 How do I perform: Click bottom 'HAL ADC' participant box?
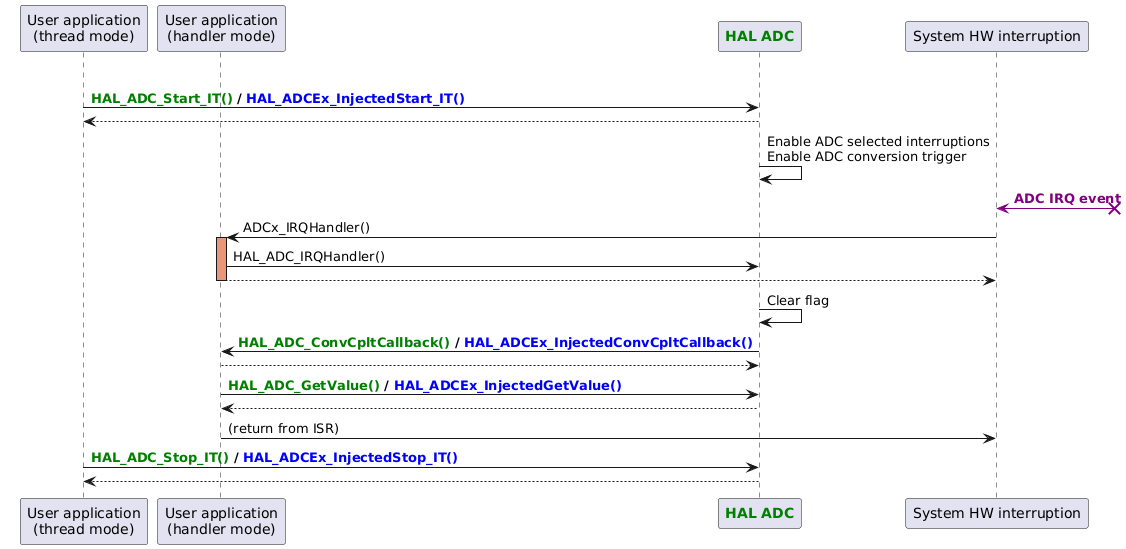(760, 513)
